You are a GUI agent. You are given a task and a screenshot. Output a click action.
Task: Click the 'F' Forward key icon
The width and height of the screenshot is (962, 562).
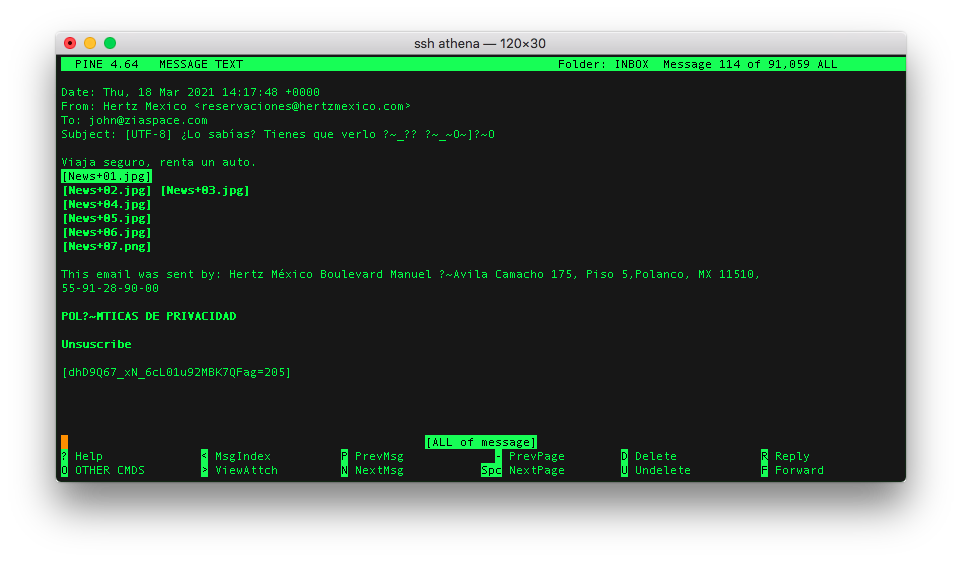pos(765,470)
